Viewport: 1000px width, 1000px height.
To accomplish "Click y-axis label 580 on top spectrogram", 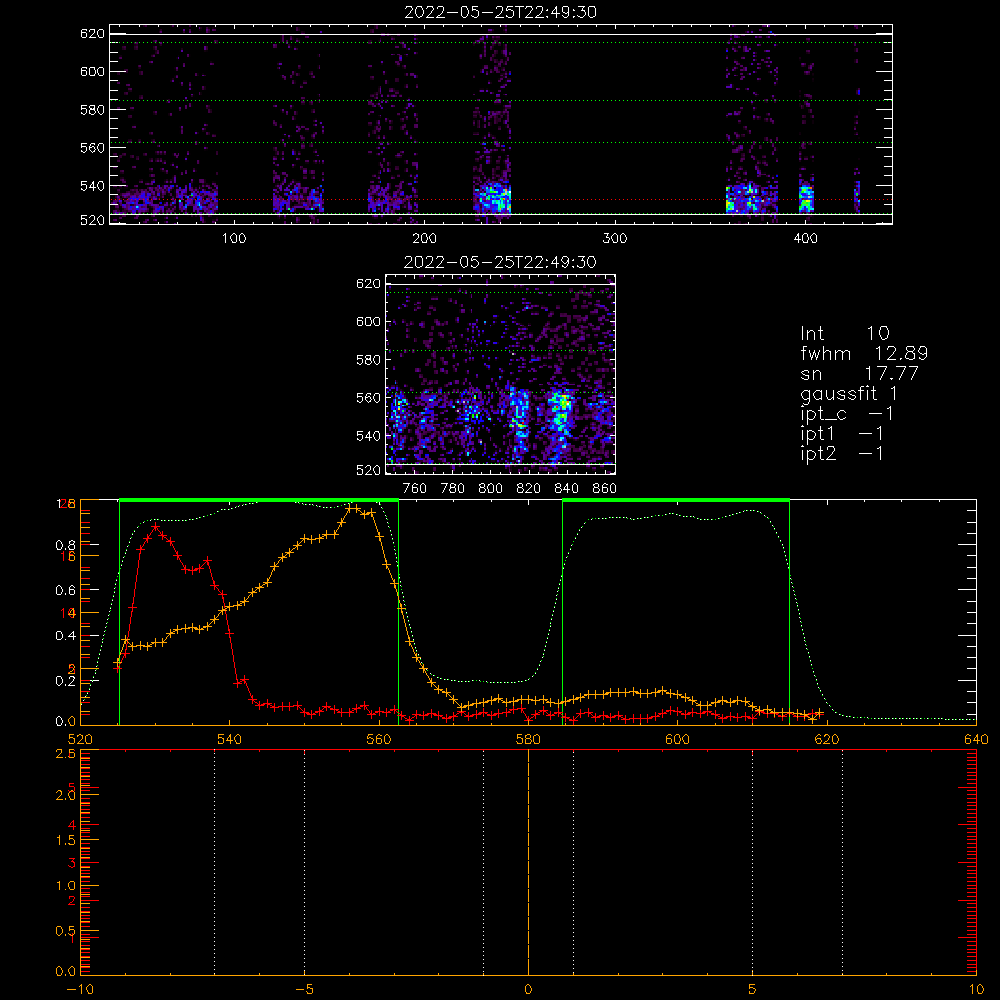I will coord(92,110).
